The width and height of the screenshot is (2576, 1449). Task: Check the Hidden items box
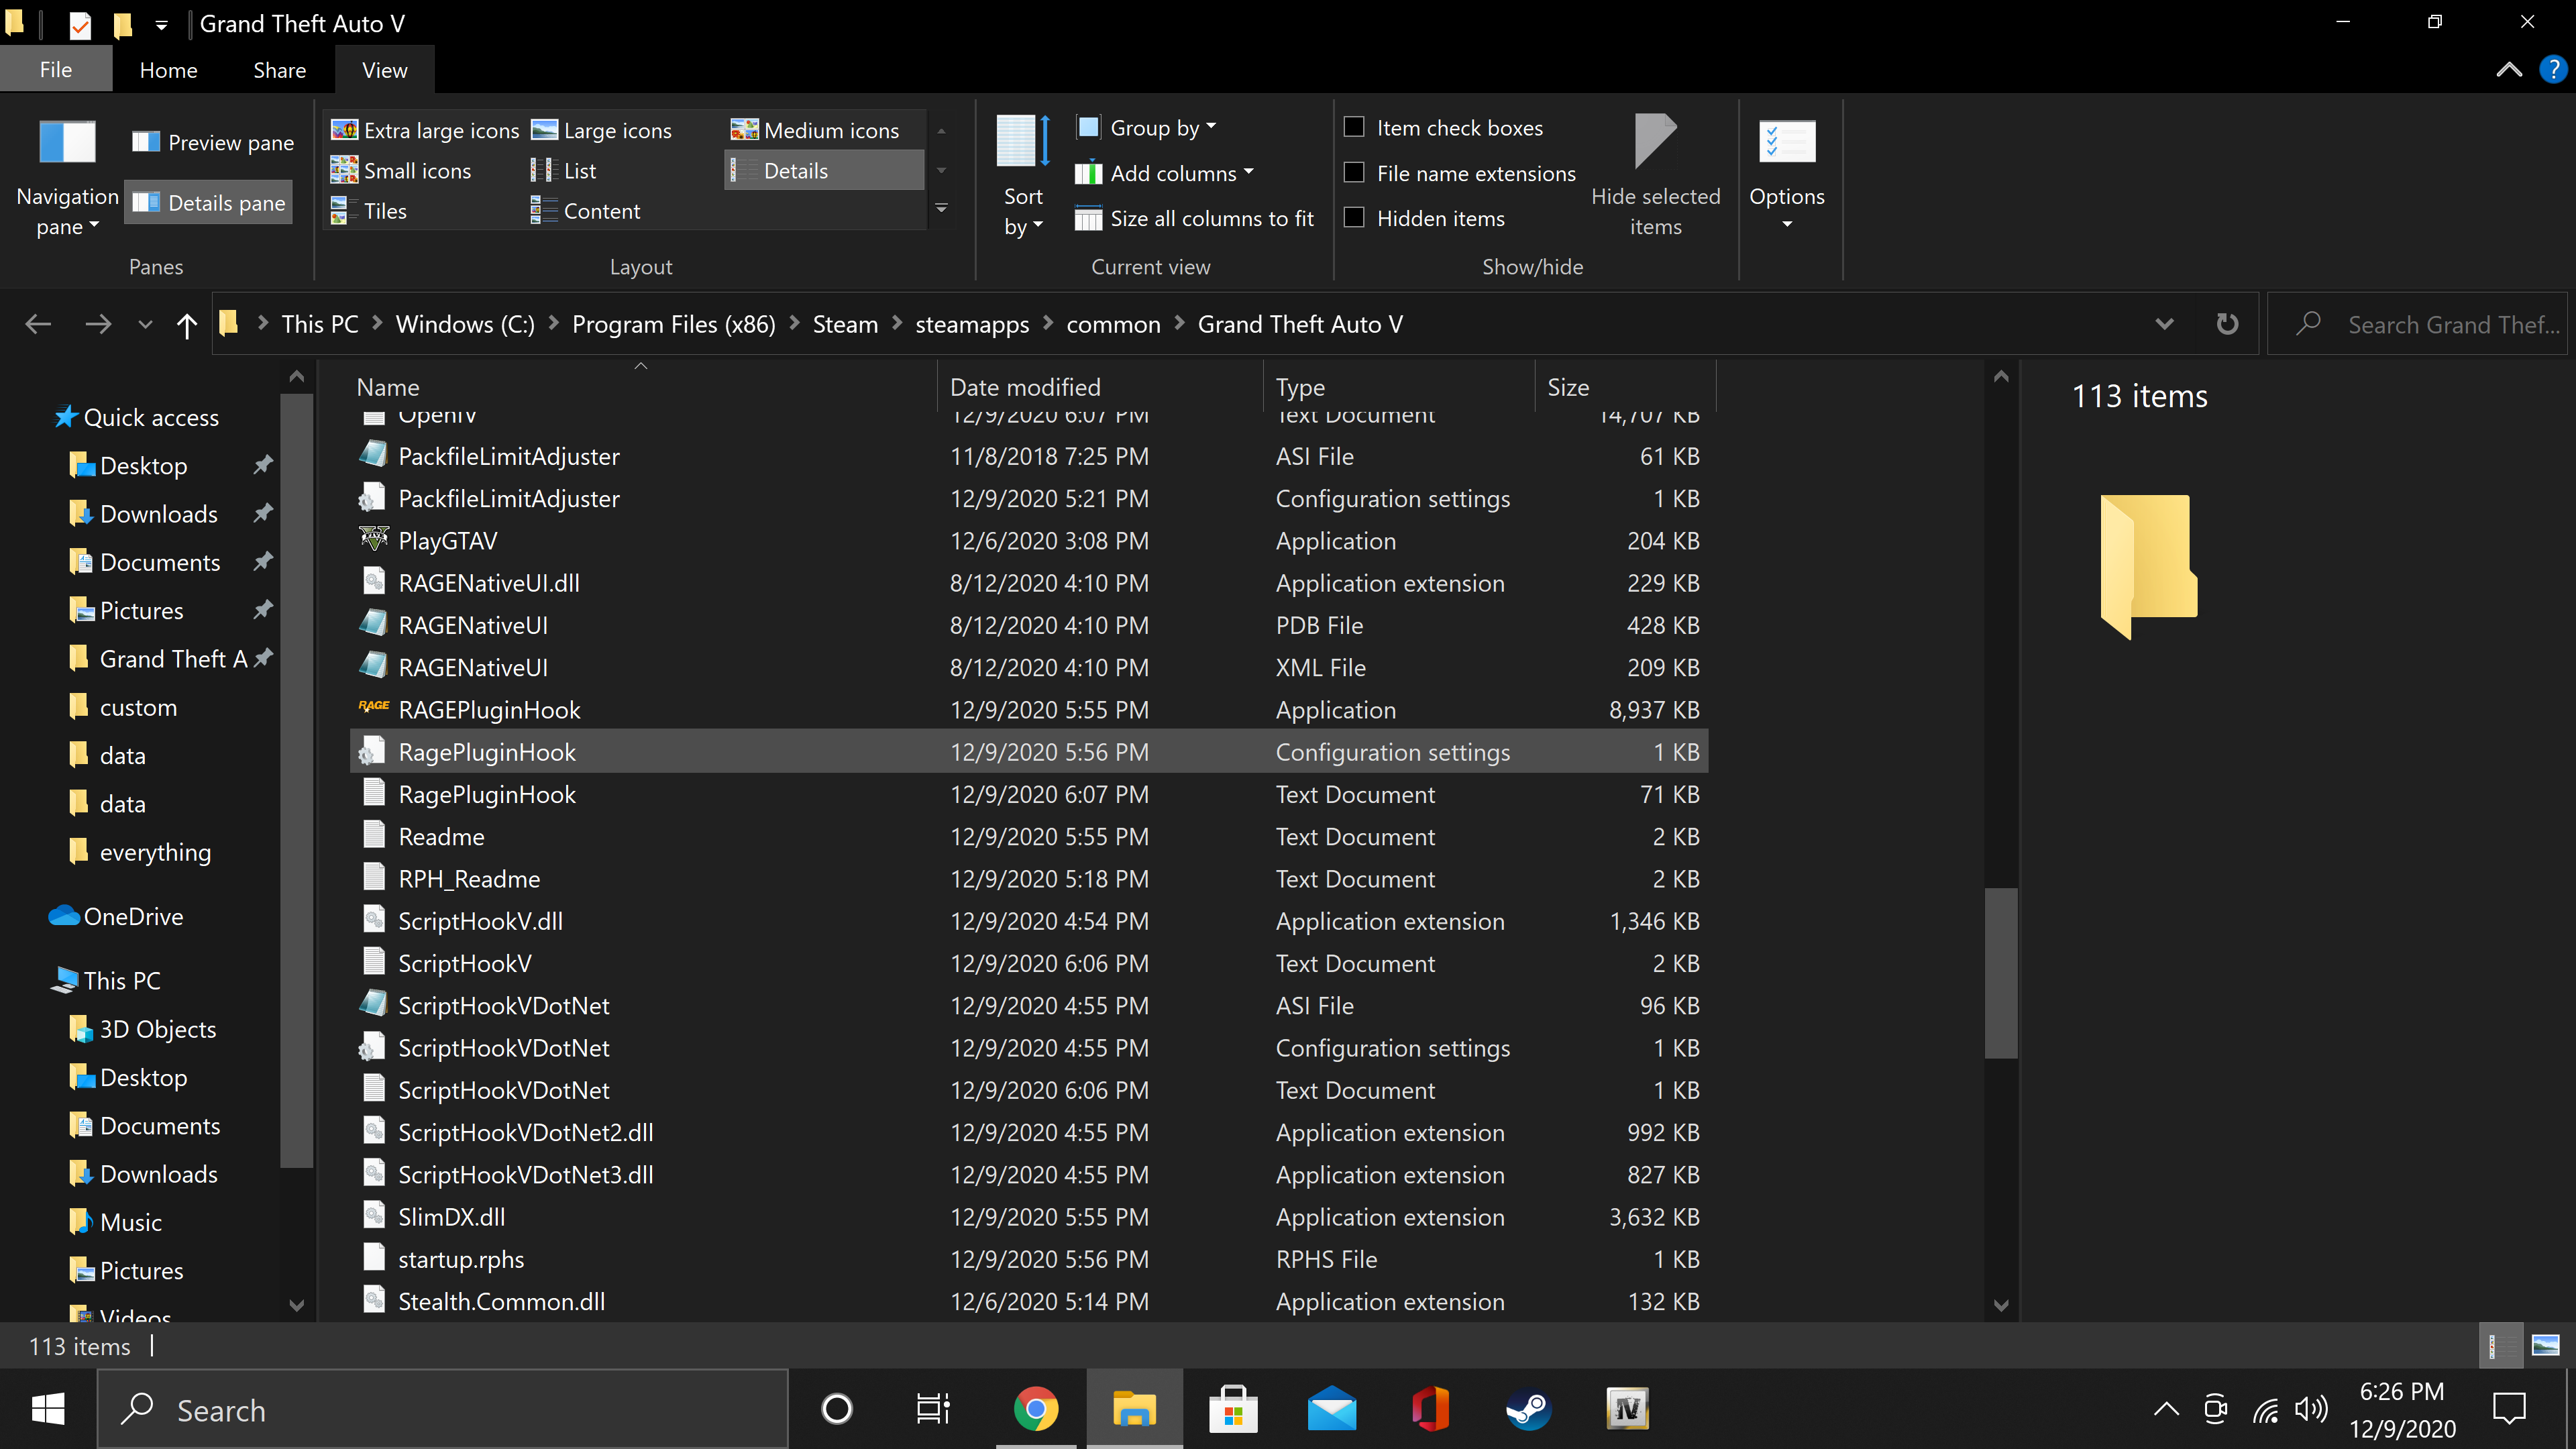click(1354, 218)
